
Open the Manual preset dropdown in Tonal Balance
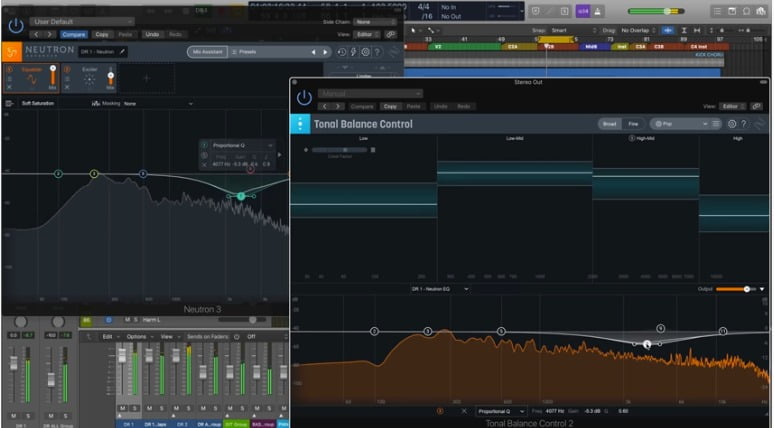(370, 94)
